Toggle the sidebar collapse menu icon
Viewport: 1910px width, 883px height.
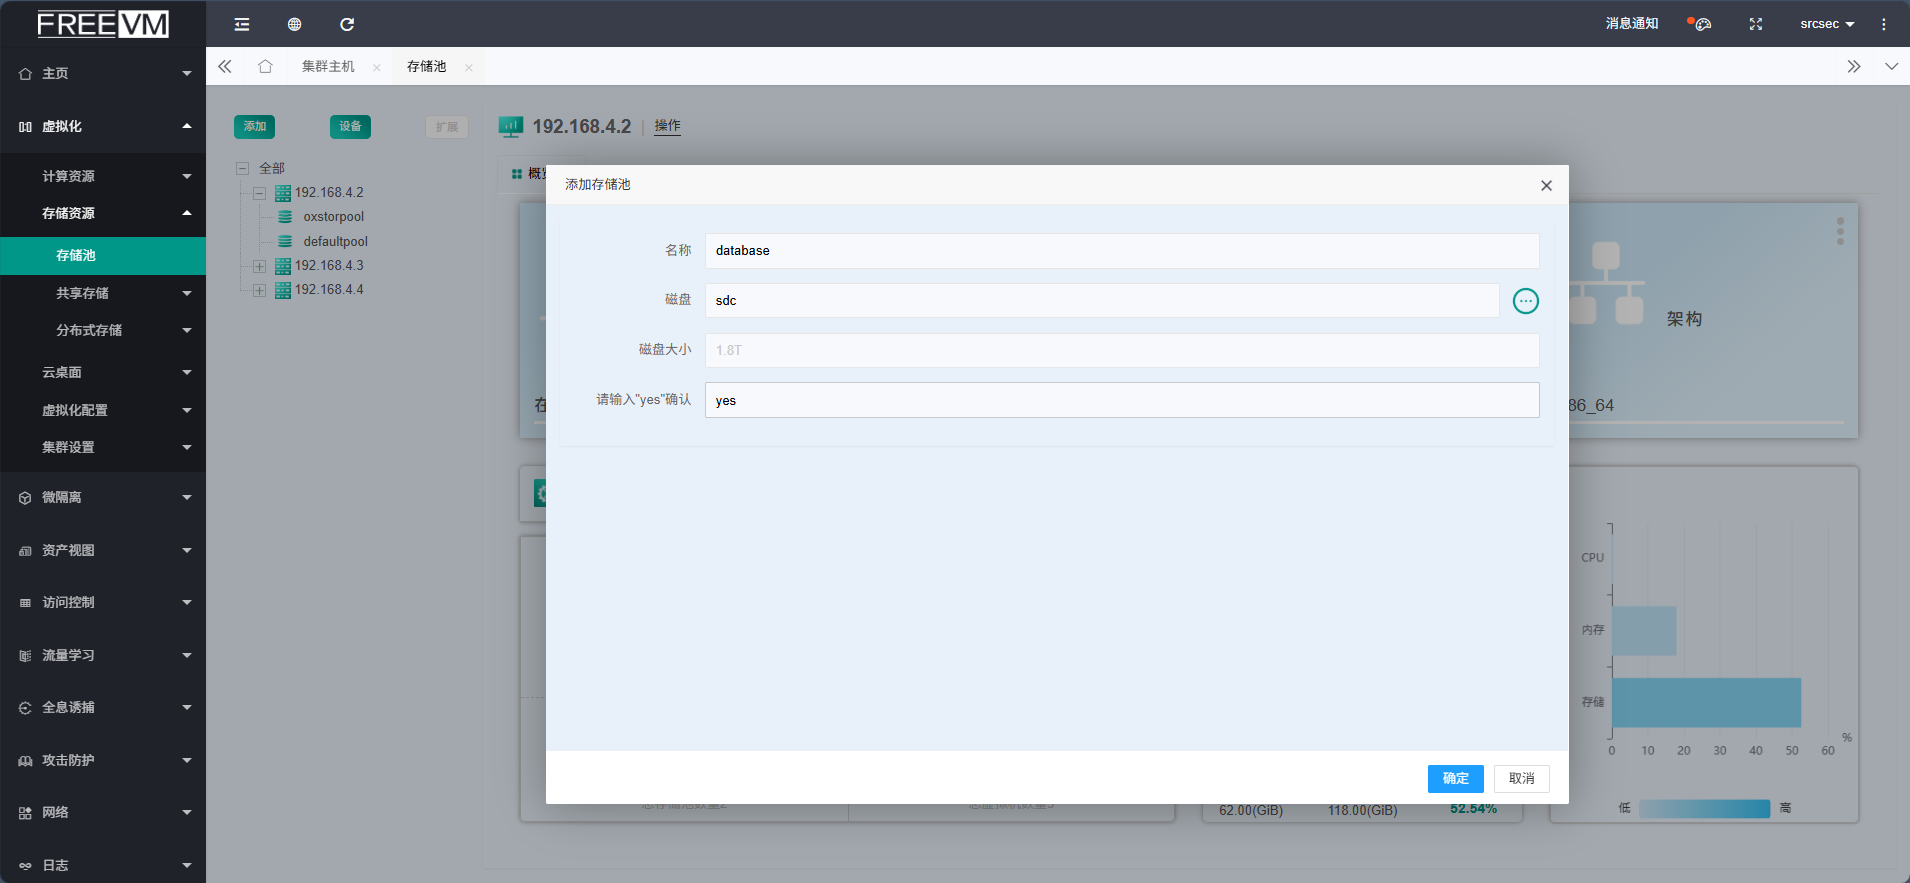242,24
